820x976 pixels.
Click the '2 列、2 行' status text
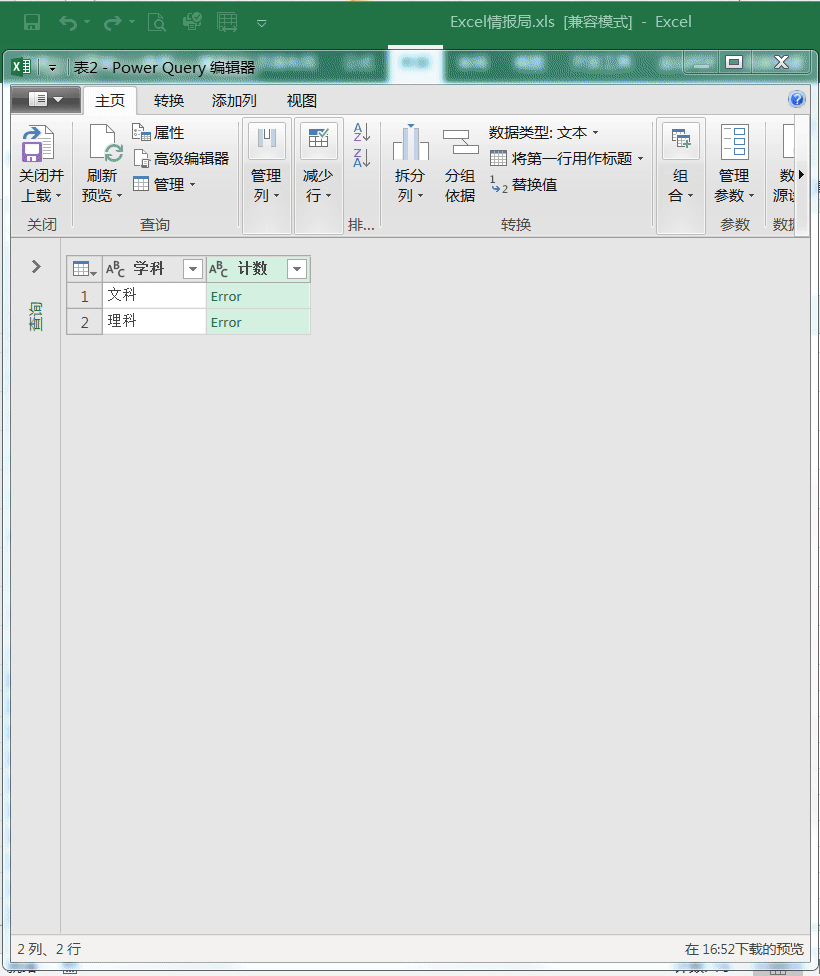coord(49,949)
